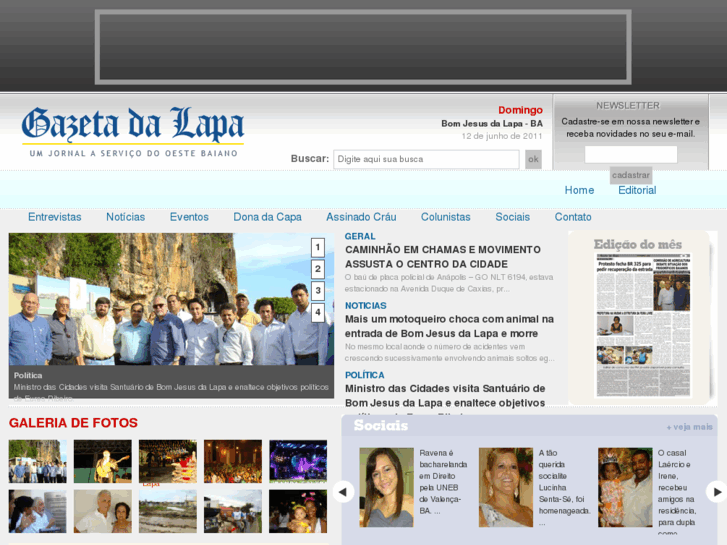Click the date '12 de junho de 2011'

(x=502, y=136)
